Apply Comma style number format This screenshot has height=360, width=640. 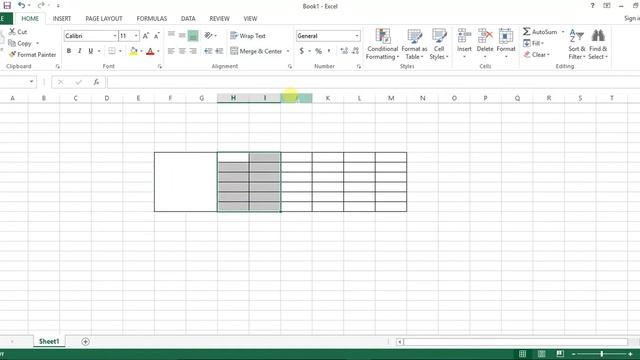coord(329,51)
